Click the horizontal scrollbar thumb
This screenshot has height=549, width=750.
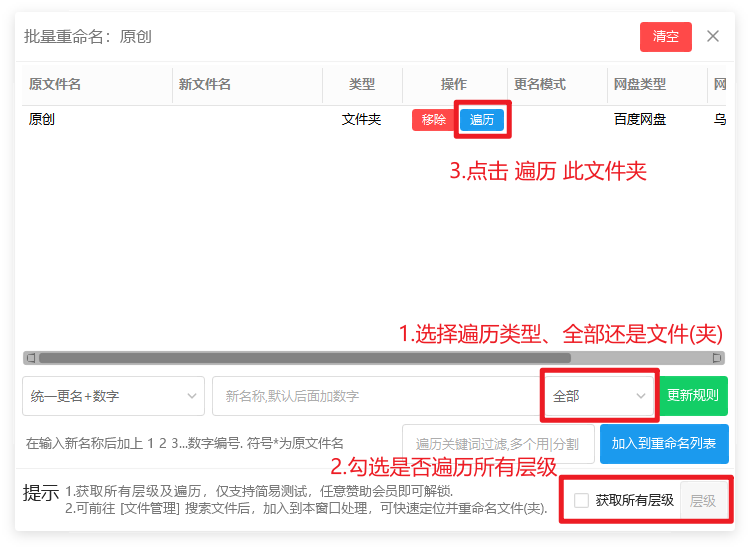(x=305, y=358)
